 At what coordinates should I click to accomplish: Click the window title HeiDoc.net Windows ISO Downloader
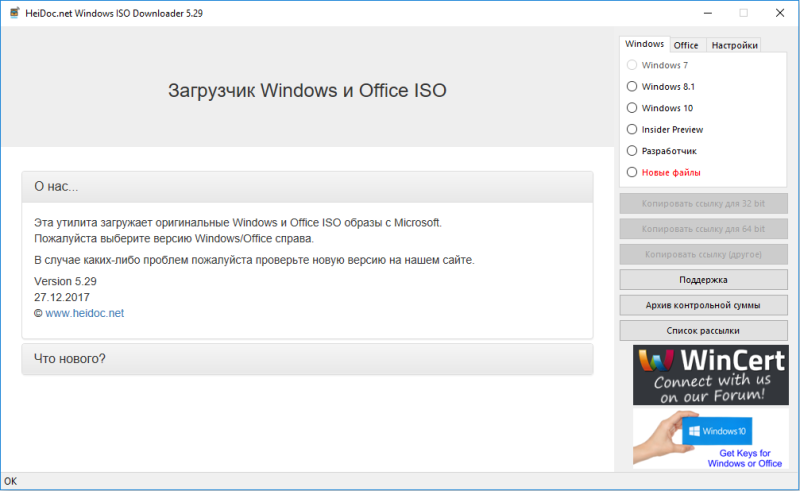pyautogui.click(x=114, y=13)
